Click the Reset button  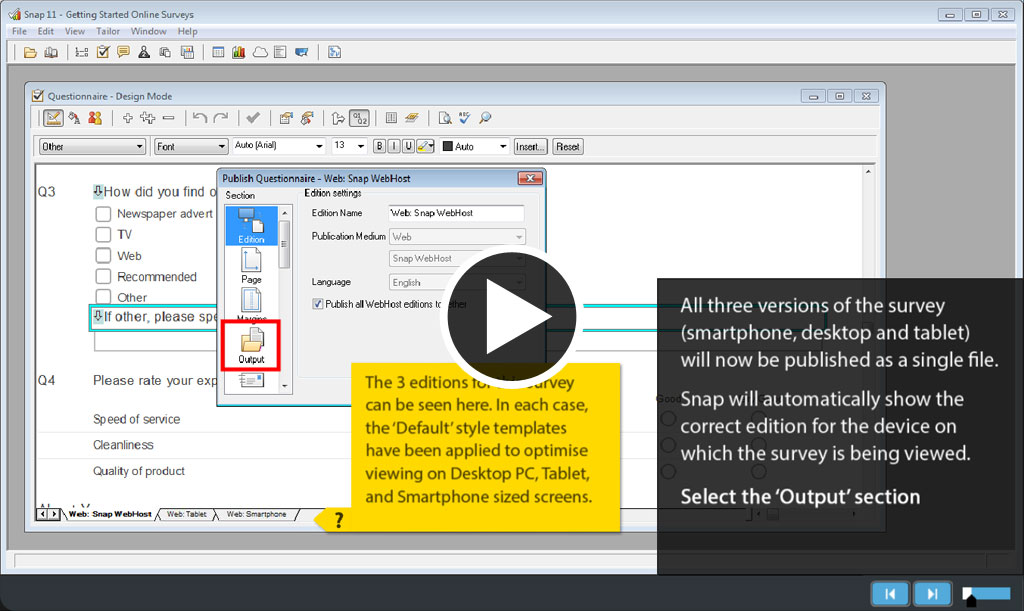[568, 146]
